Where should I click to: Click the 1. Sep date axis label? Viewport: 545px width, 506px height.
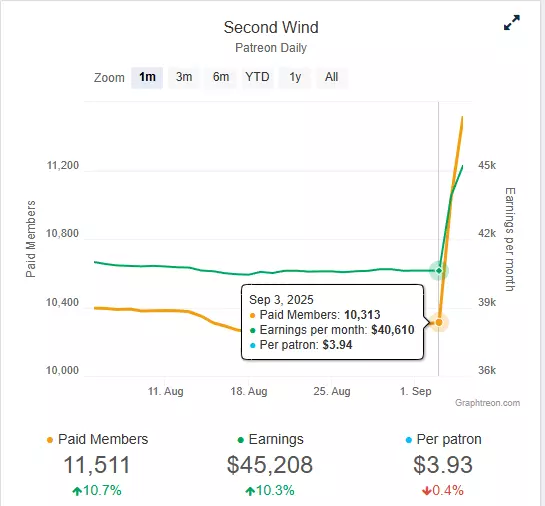click(x=415, y=391)
